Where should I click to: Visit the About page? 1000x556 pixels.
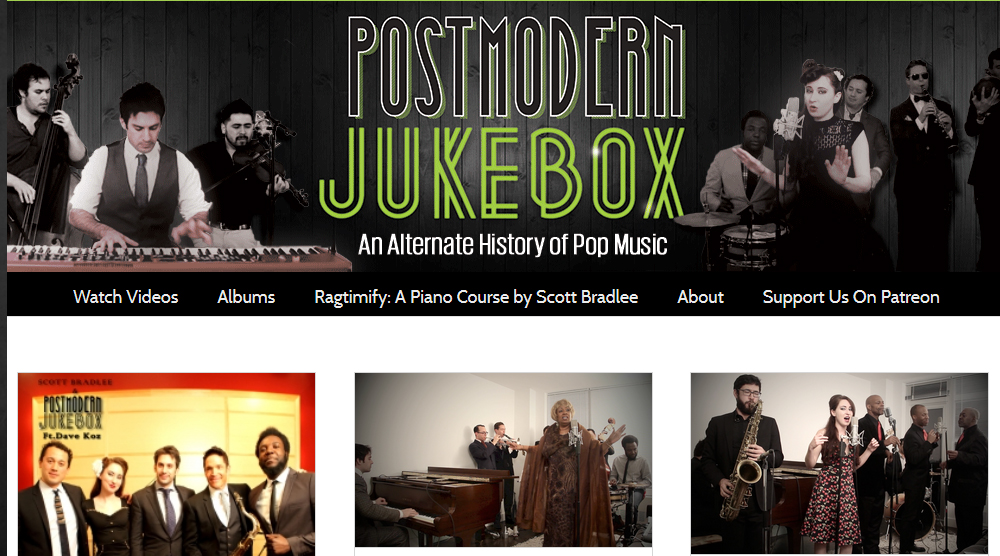[700, 297]
